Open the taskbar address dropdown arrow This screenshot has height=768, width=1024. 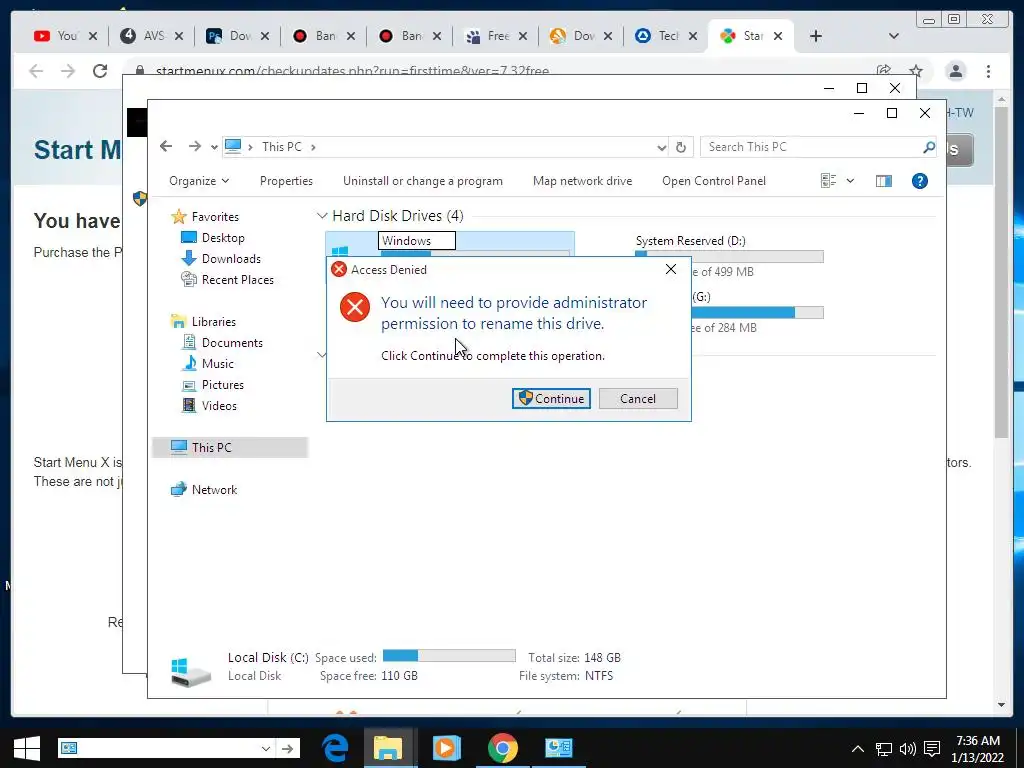pyautogui.click(x=266, y=748)
